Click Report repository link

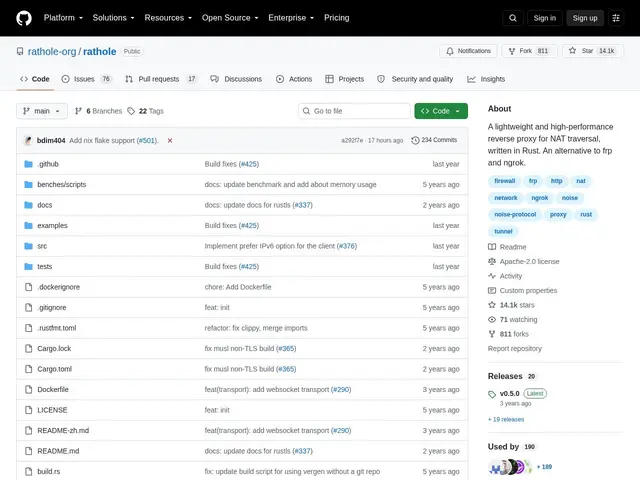(515, 349)
